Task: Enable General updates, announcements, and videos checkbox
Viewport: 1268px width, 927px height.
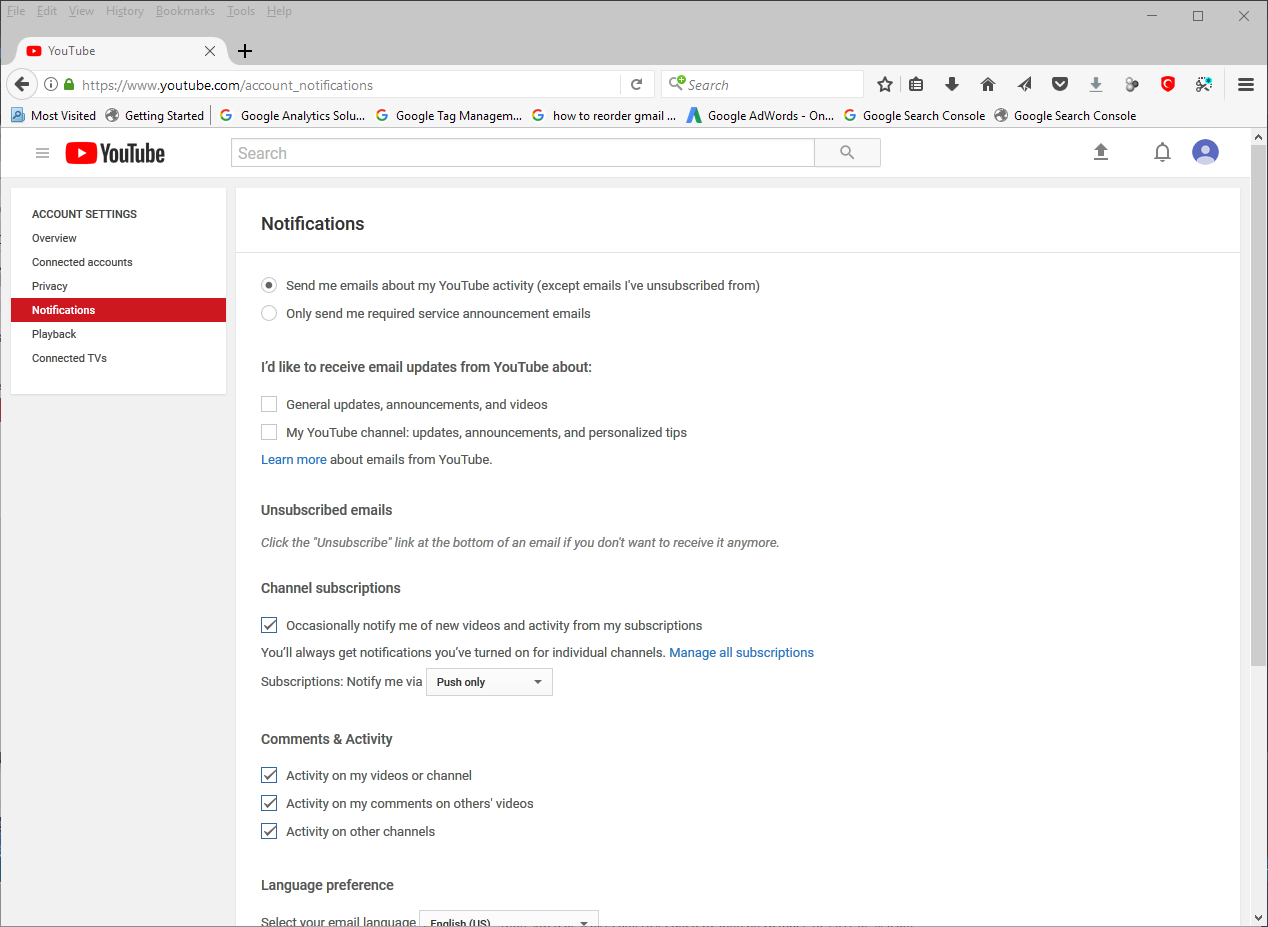Action: 269,404
